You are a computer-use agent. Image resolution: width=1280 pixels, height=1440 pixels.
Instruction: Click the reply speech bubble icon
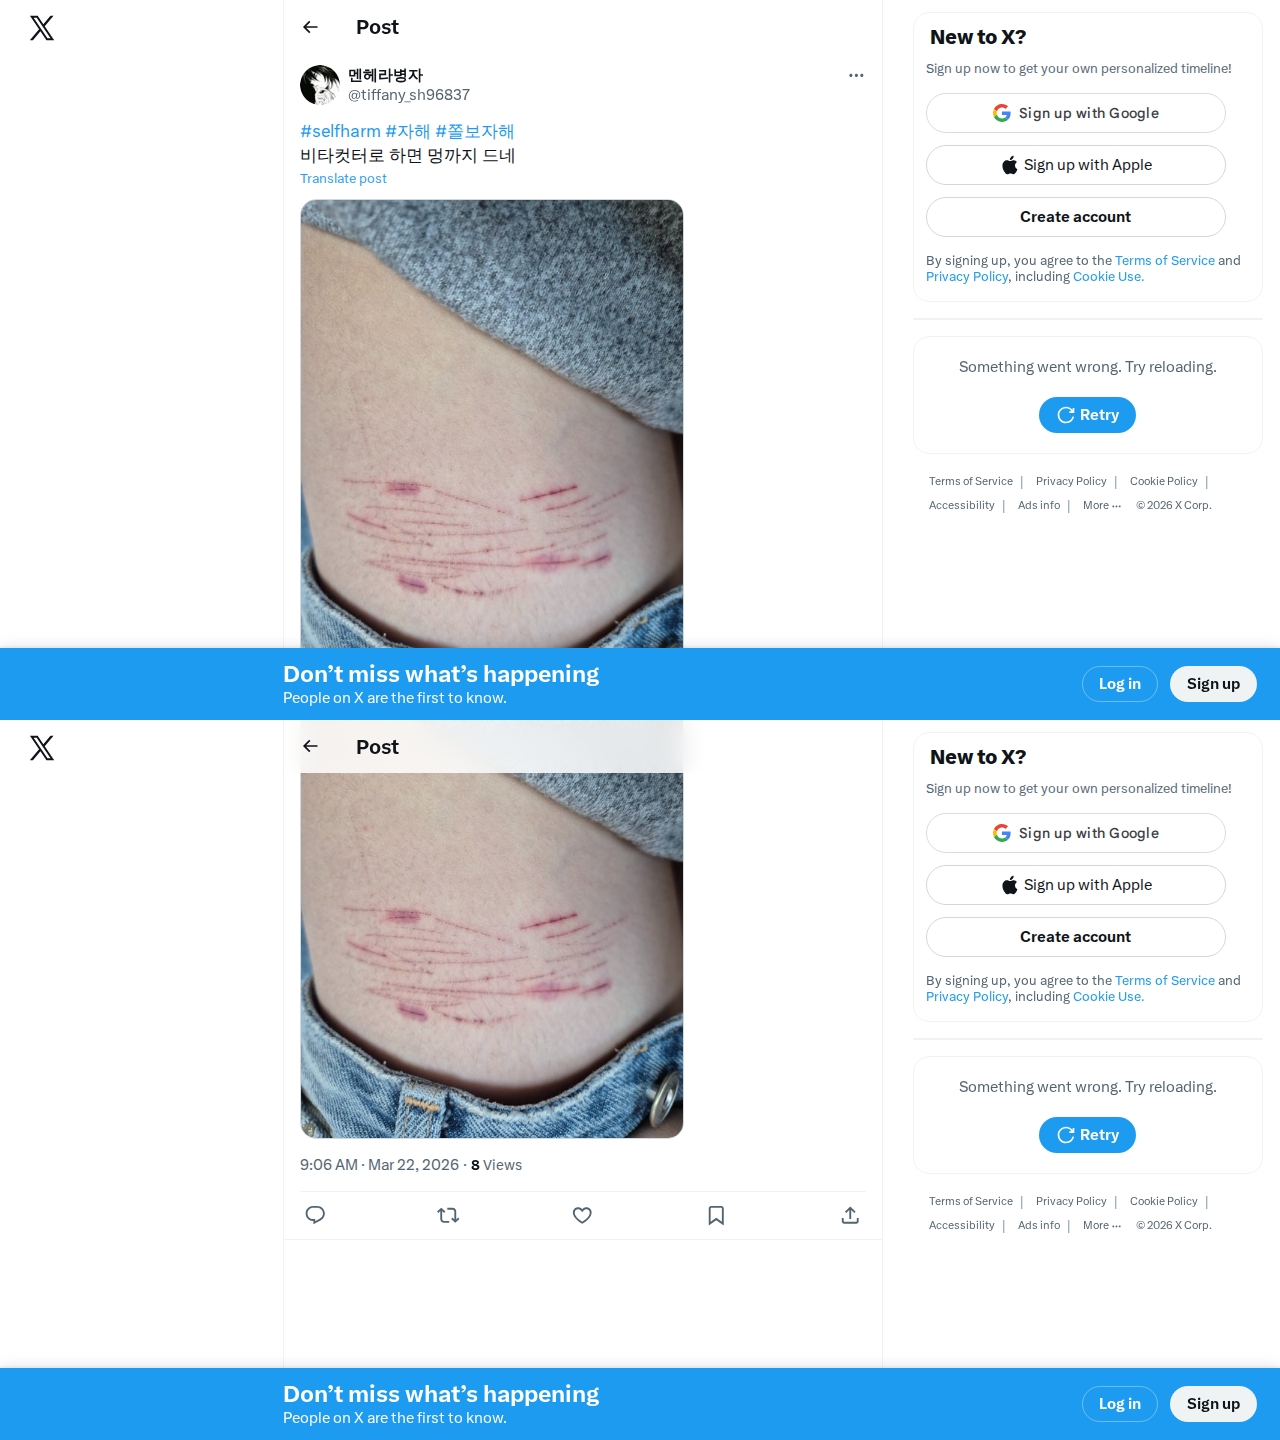(x=315, y=1215)
